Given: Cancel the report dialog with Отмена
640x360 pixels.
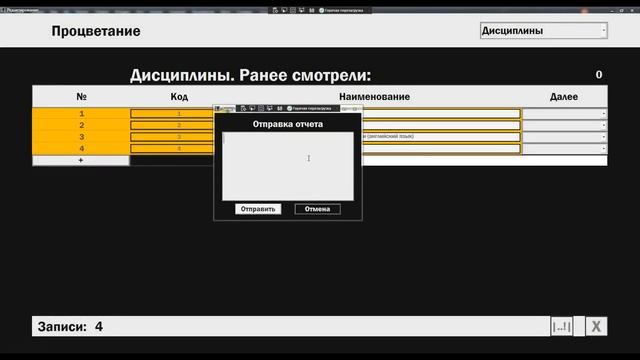Looking at the screenshot, I should 318,209.
